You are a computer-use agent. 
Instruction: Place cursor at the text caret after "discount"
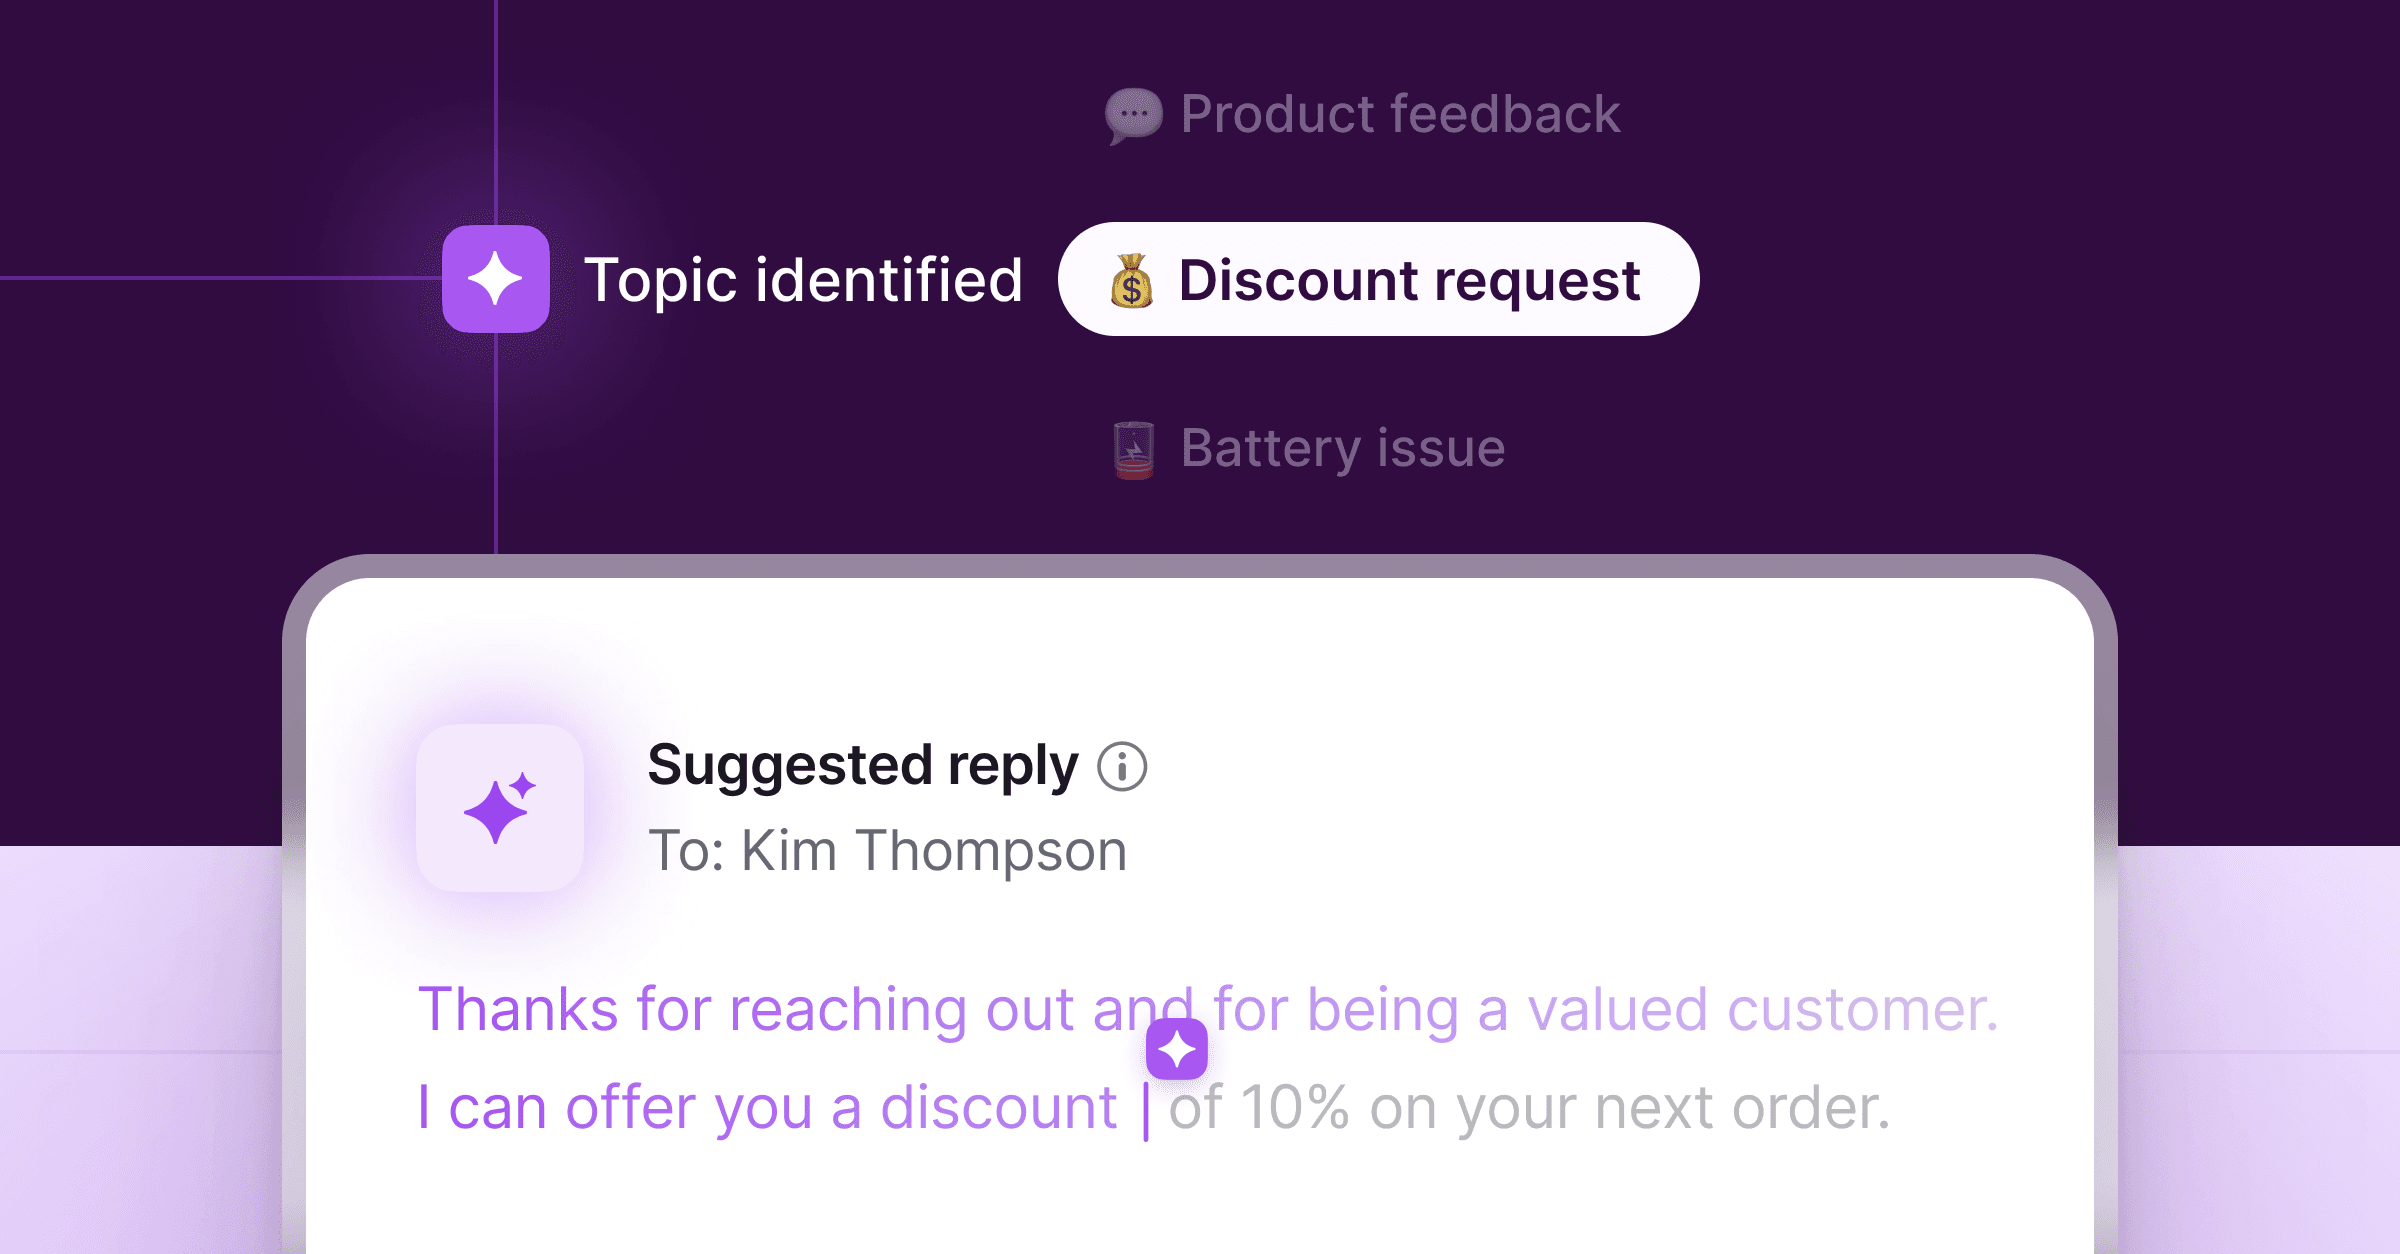pyautogui.click(x=1146, y=1109)
